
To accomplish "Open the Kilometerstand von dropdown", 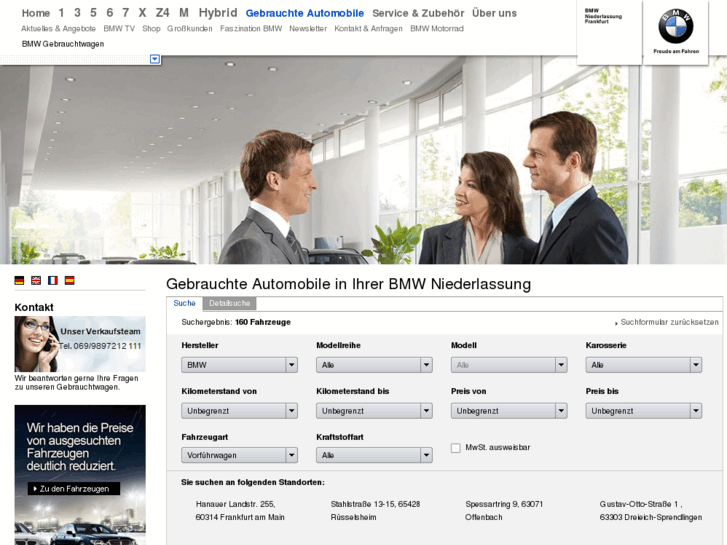I will coord(239,411).
